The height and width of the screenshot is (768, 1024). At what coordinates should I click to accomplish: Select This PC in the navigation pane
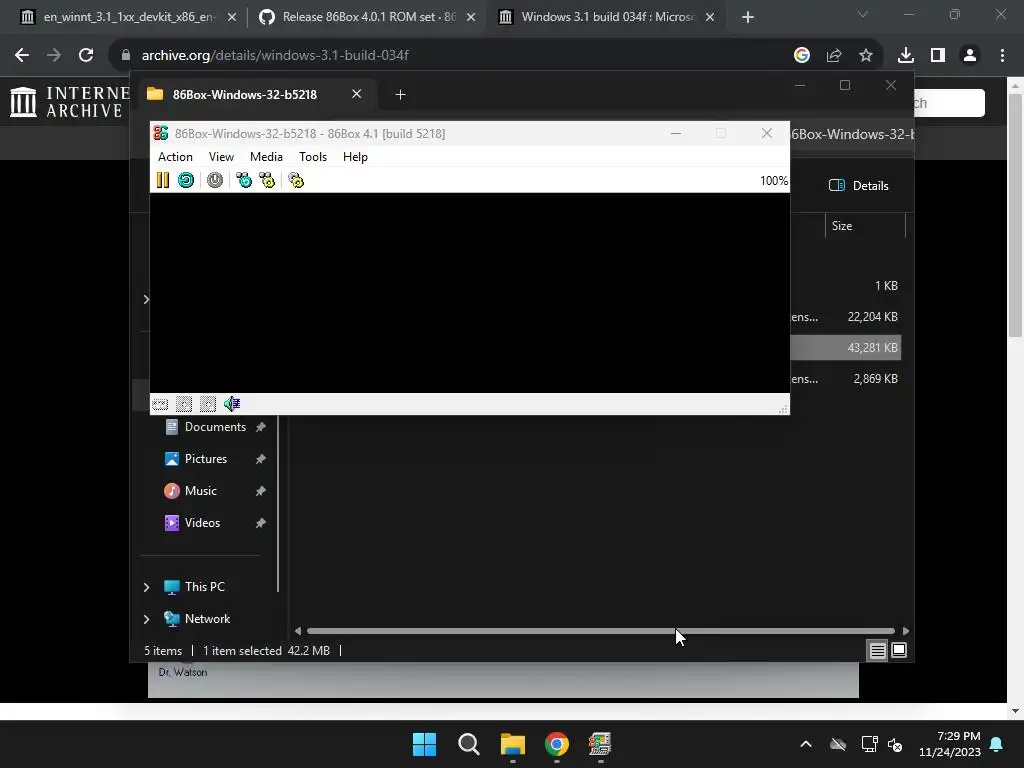point(204,587)
